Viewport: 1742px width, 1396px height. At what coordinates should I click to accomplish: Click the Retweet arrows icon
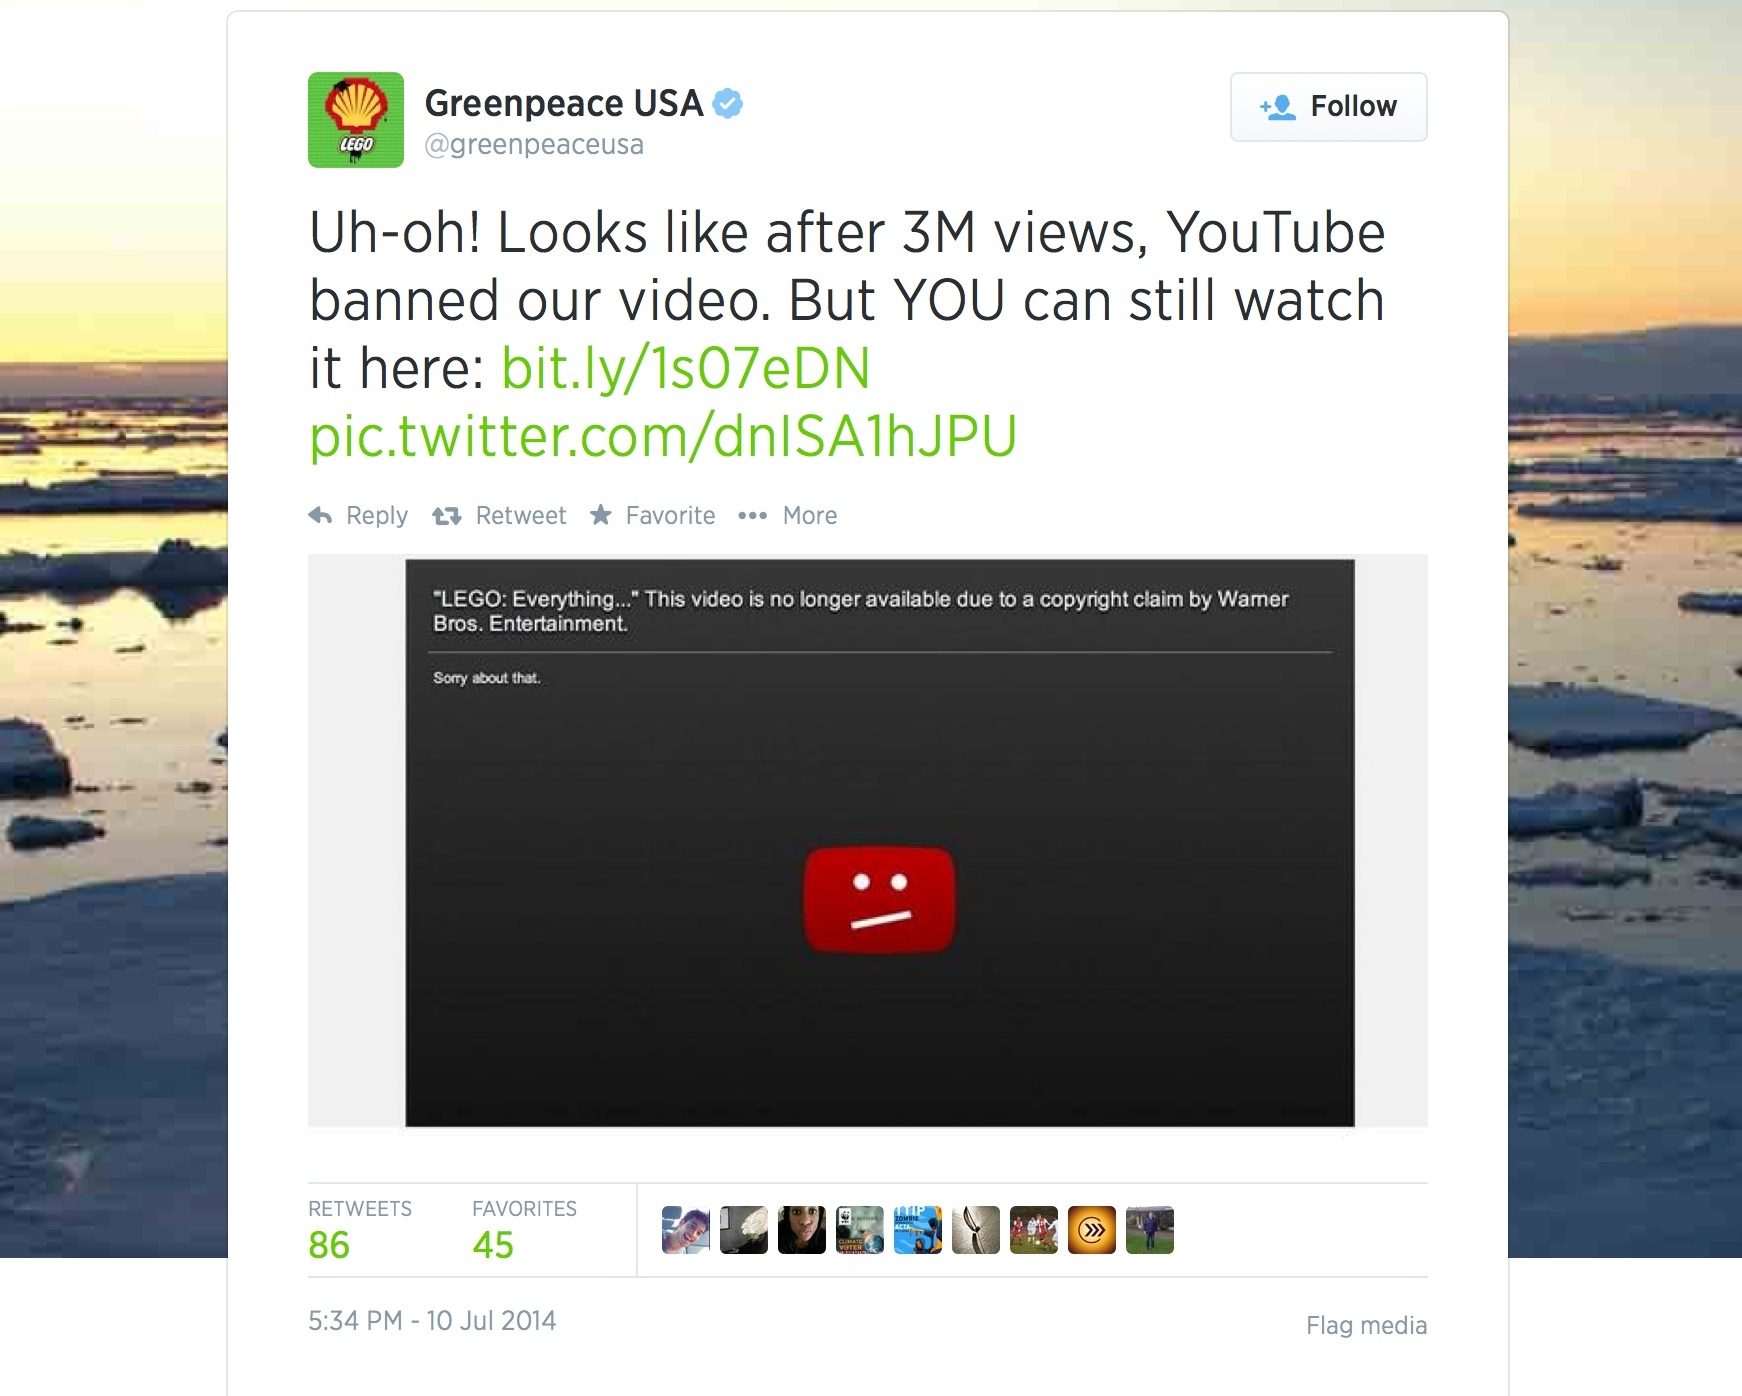[446, 516]
